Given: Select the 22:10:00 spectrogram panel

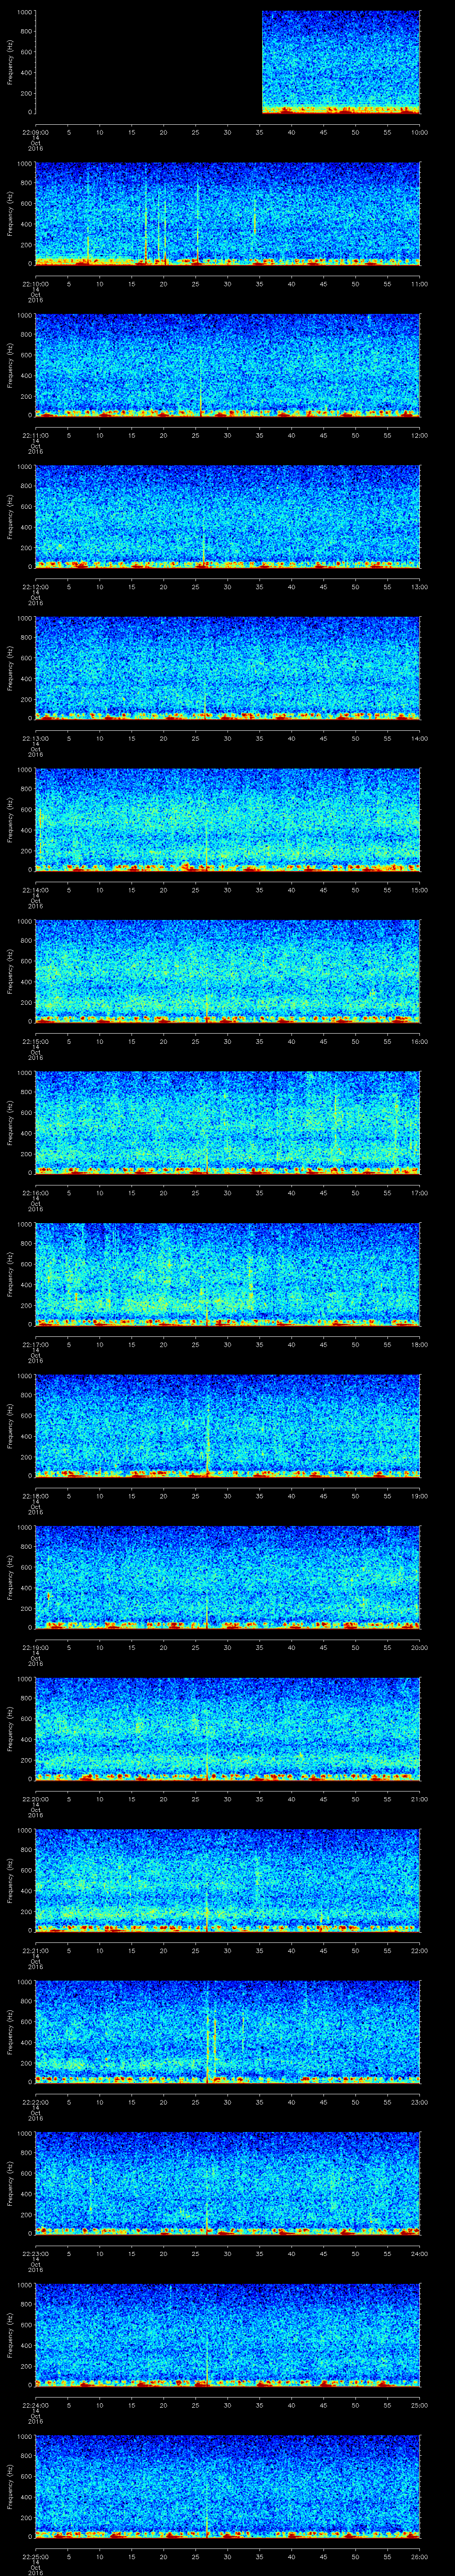Looking at the screenshot, I should coord(227,214).
